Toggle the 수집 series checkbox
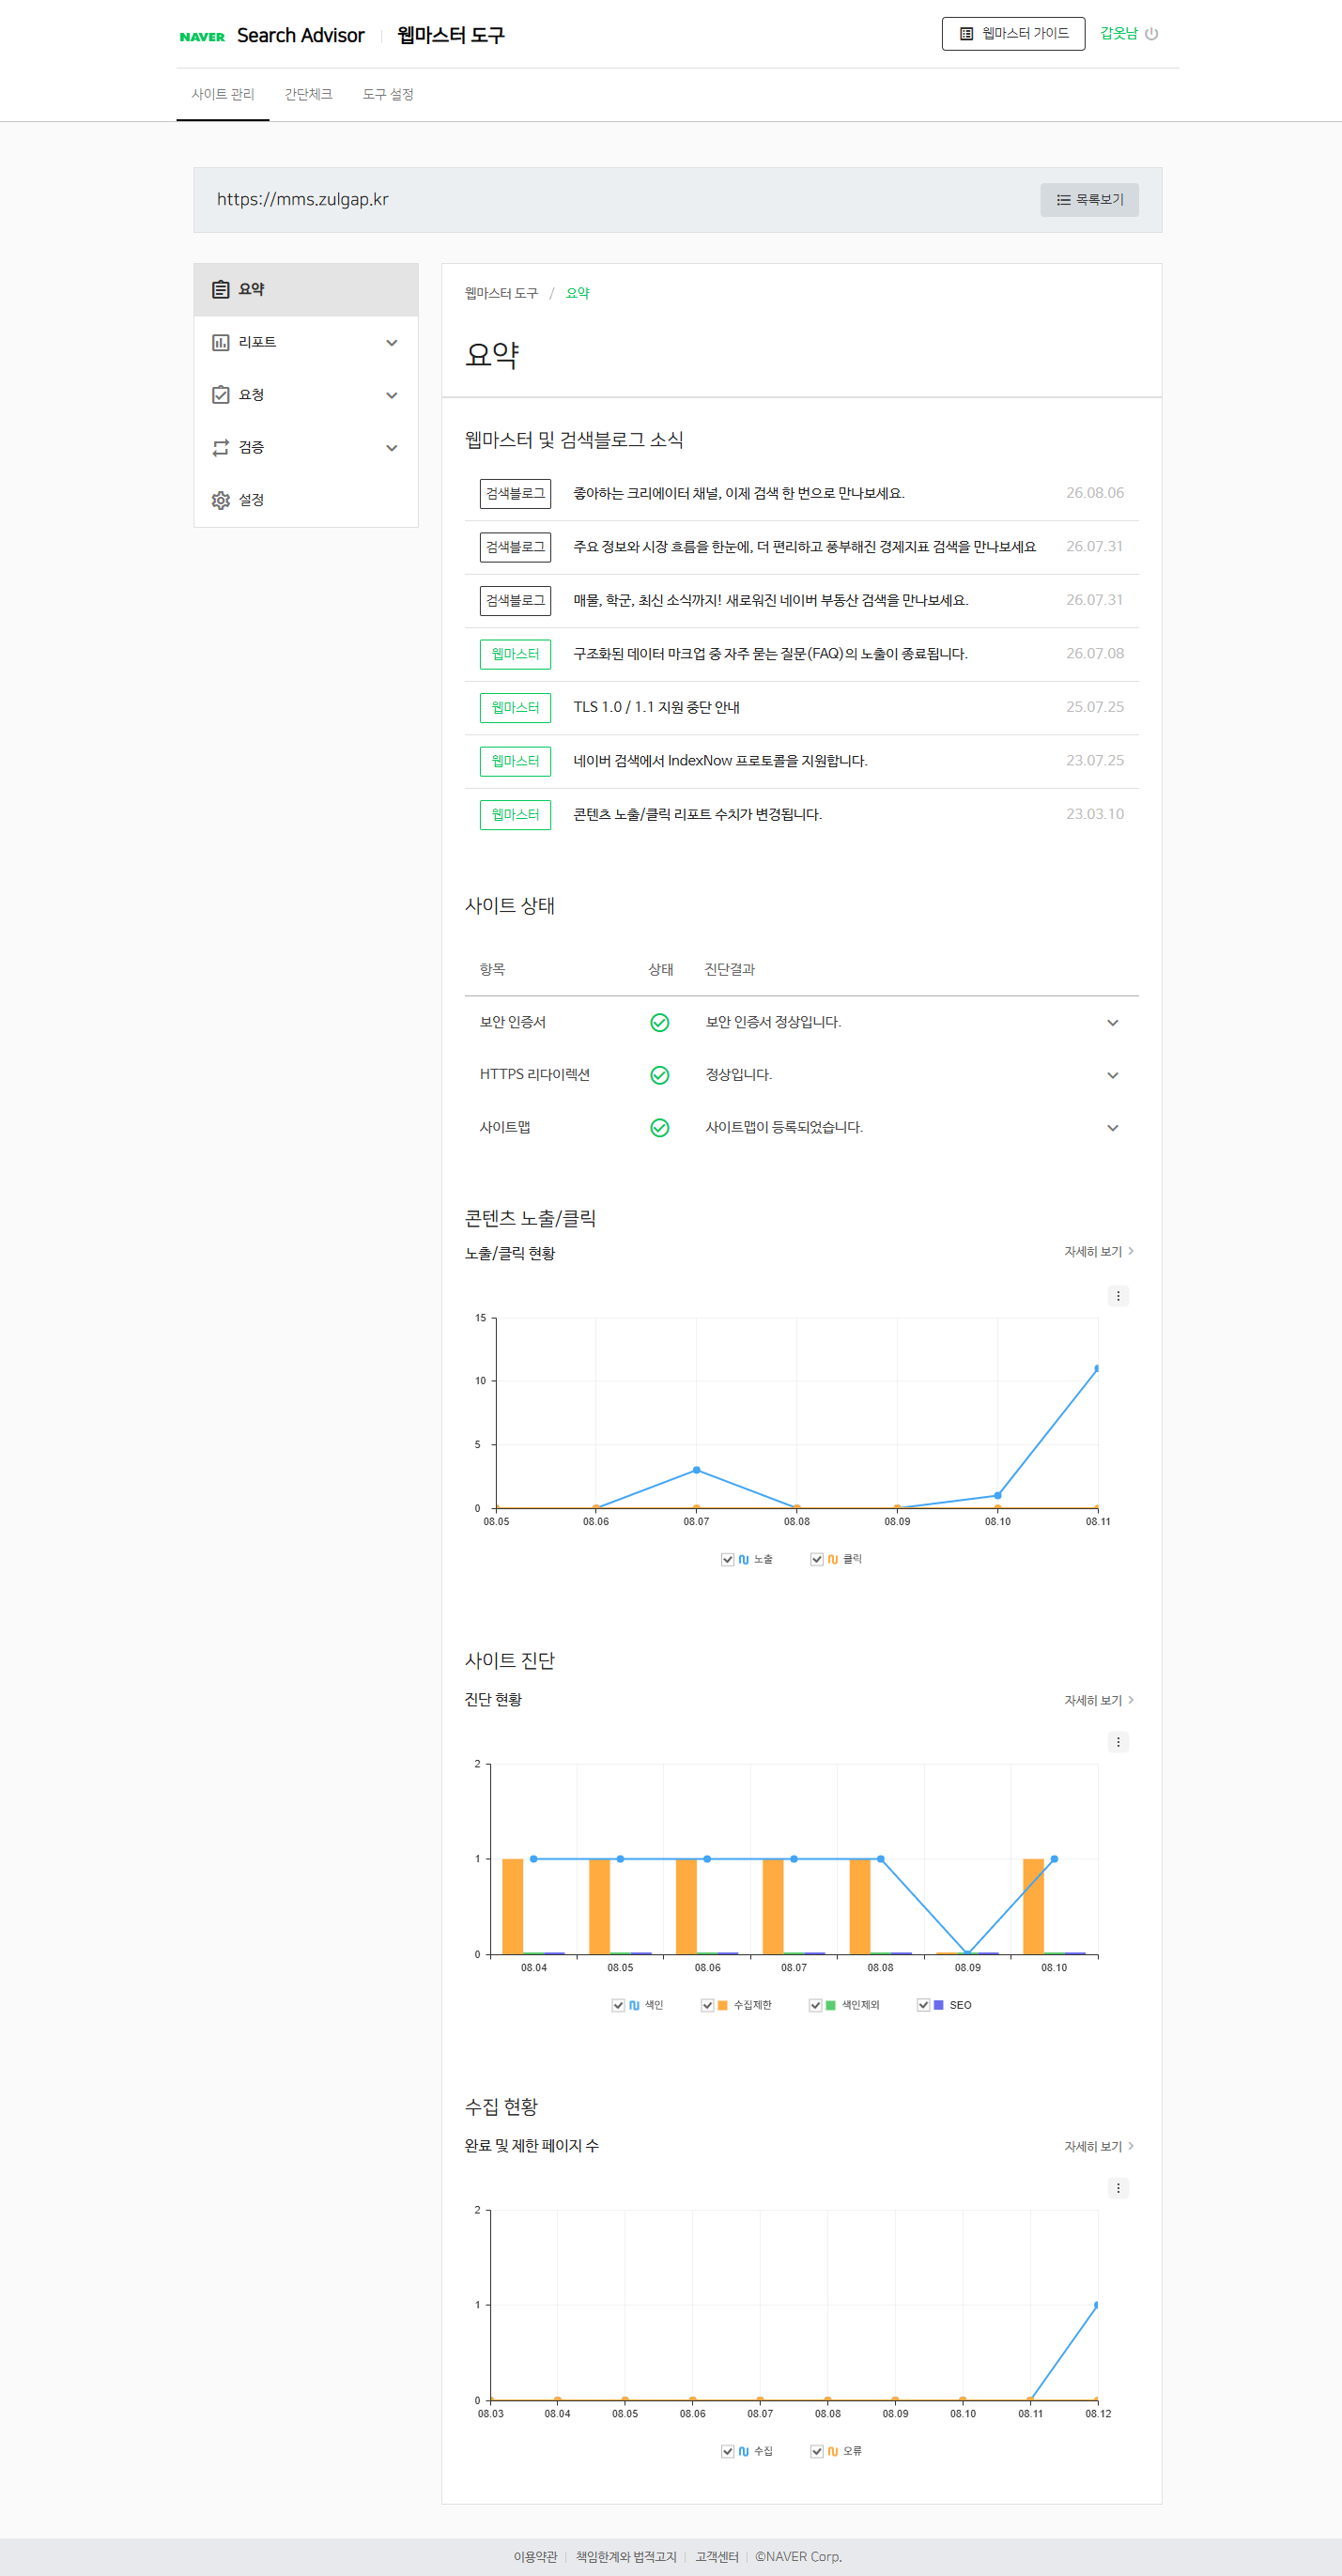 pos(728,2451)
